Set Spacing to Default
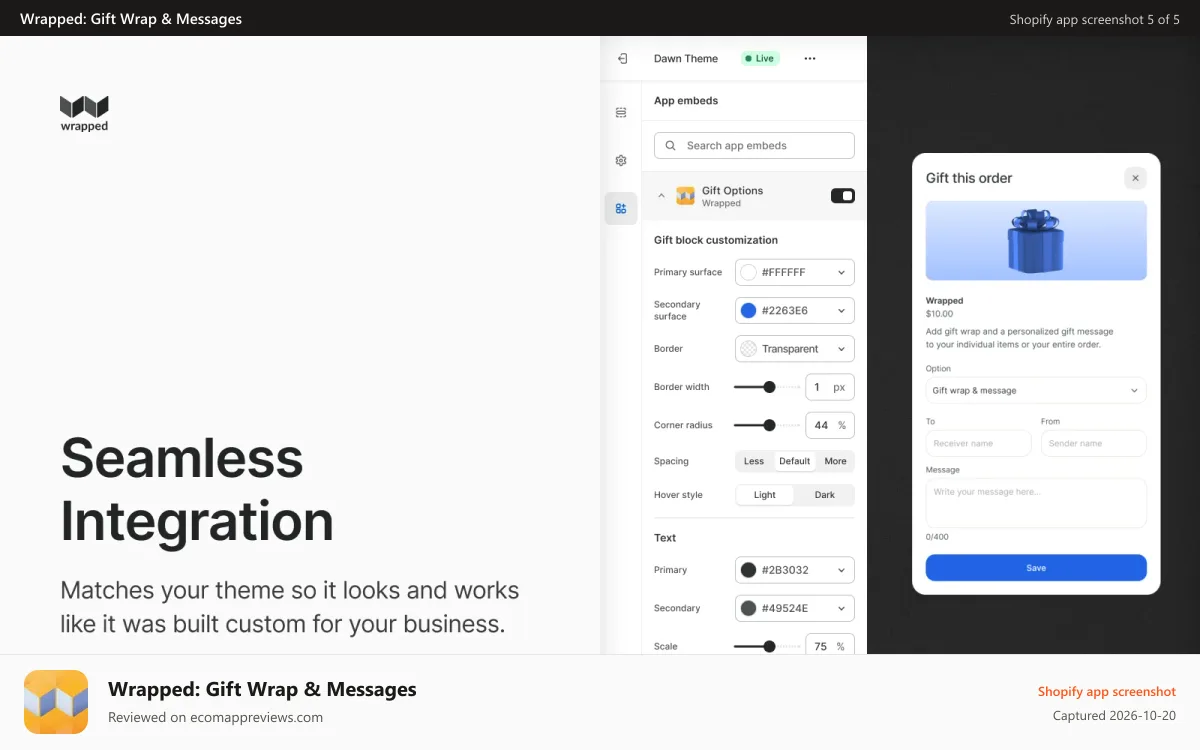This screenshot has width=1200, height=750. pos(795,462)
